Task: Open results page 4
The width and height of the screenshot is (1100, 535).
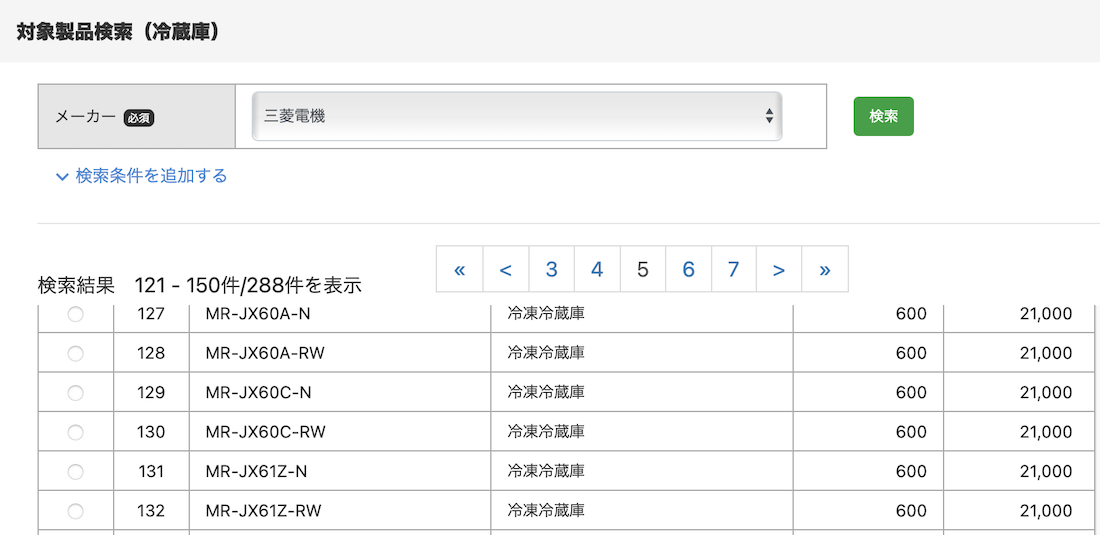Action: tap(597, 269)
